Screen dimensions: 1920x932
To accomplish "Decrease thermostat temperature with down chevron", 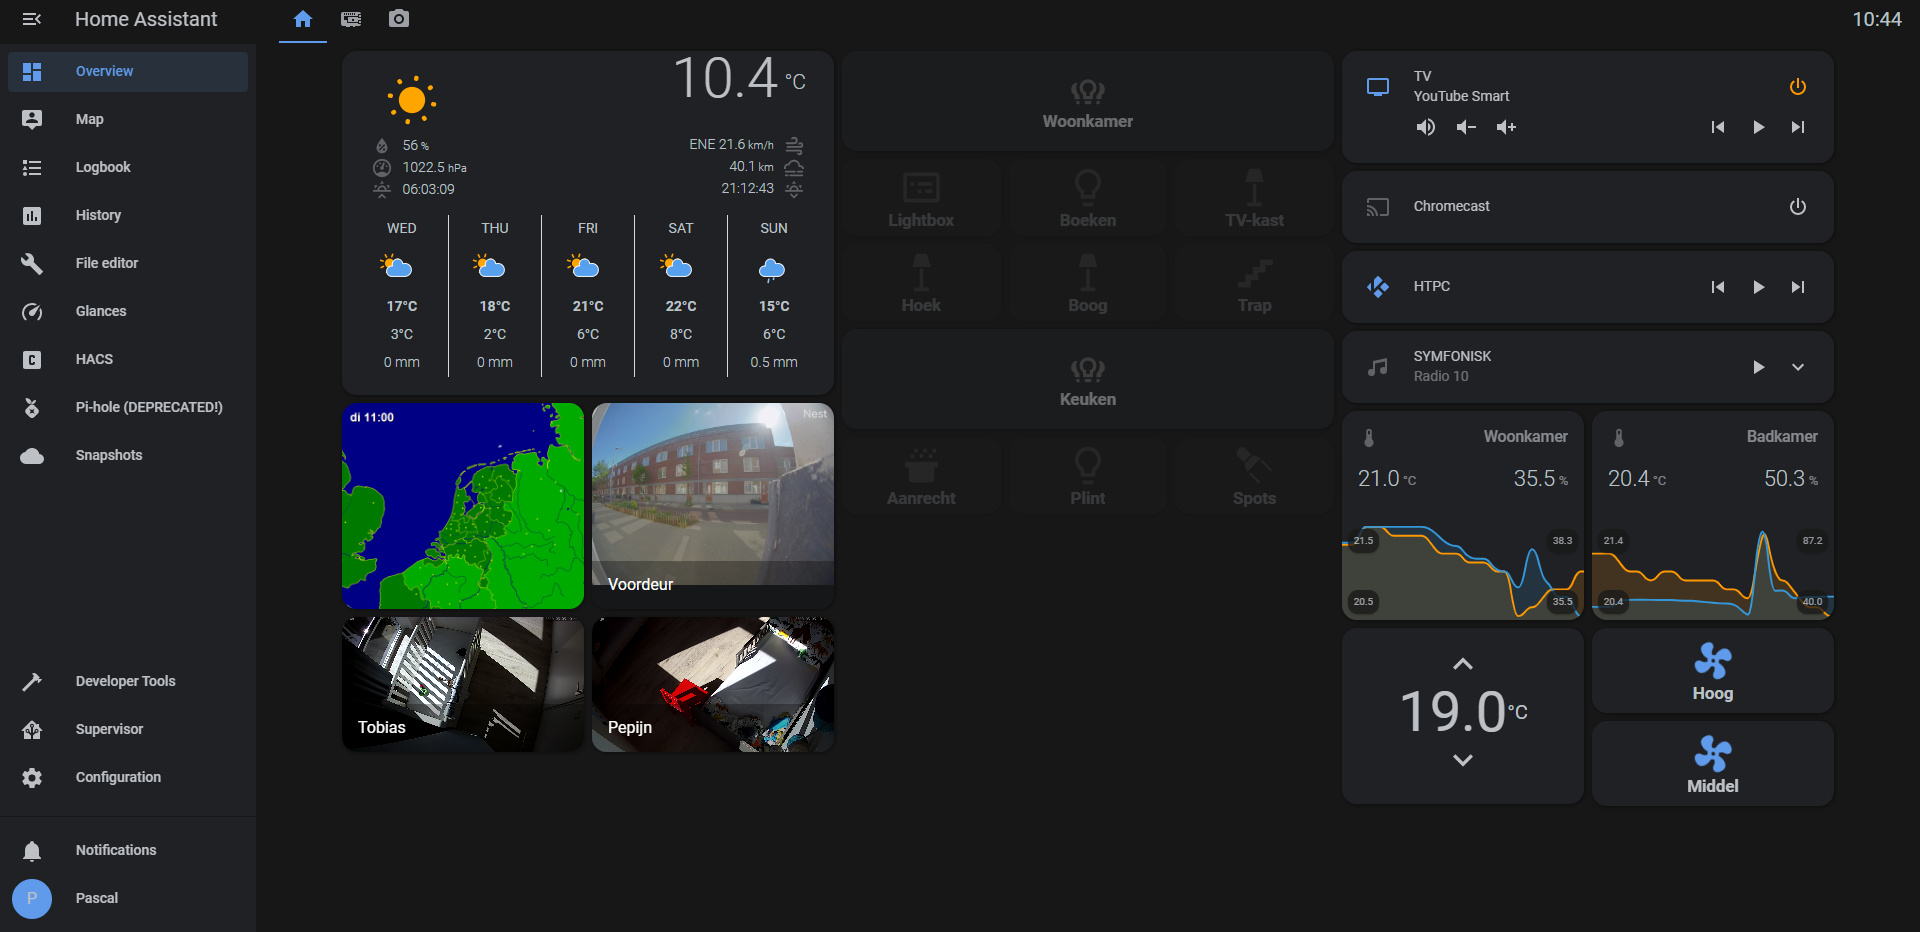I will (x=1463, y=760).
